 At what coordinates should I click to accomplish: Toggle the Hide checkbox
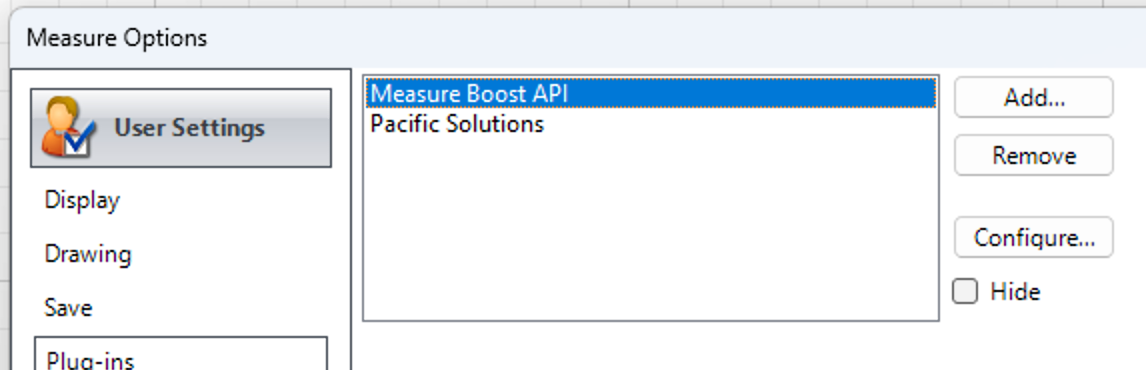[x=965, y=292]
